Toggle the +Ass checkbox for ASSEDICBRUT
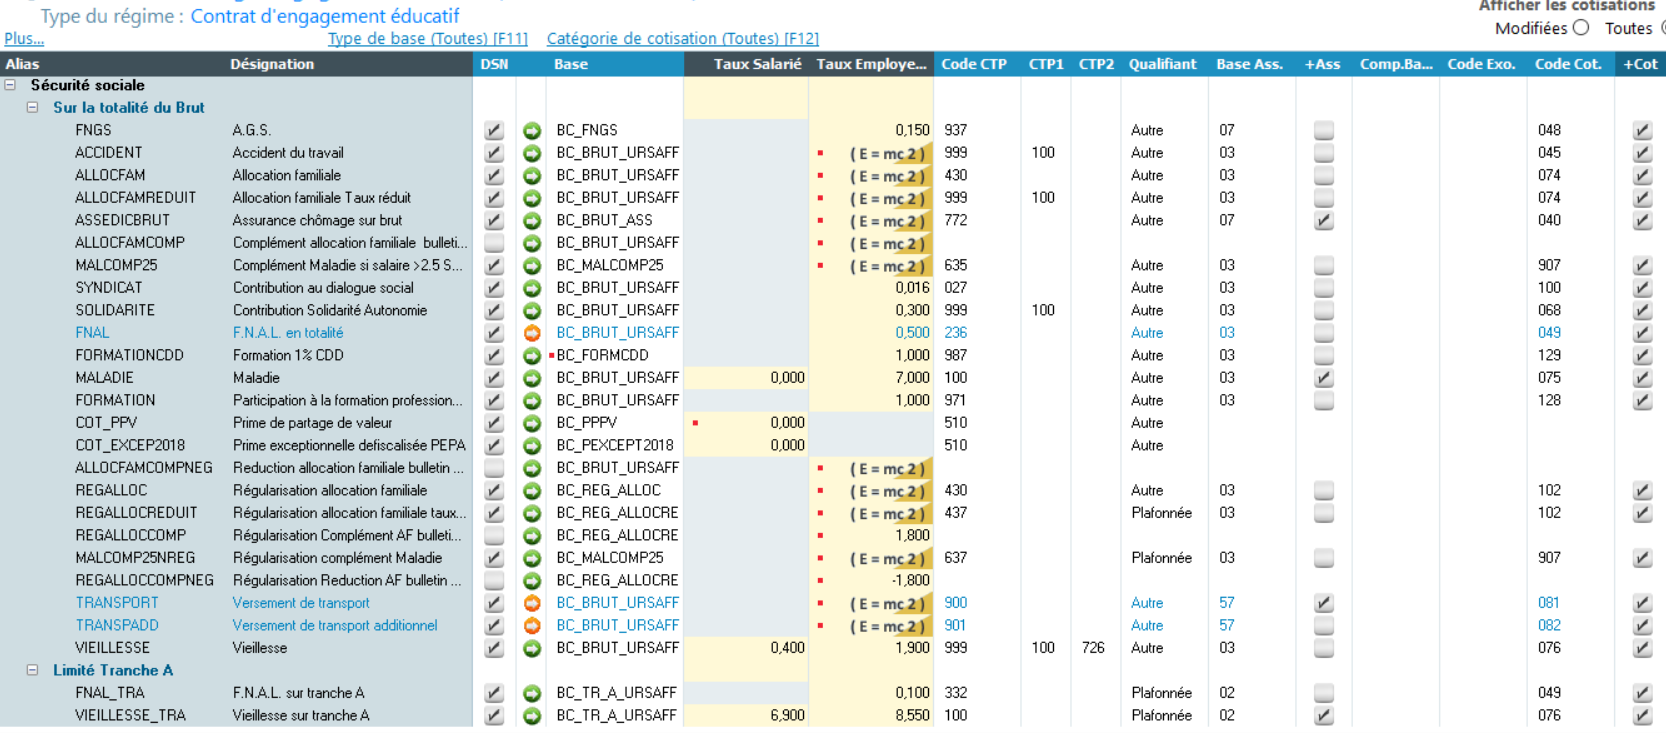Viewport: 1666px width, 733px height. (1324, 220)
